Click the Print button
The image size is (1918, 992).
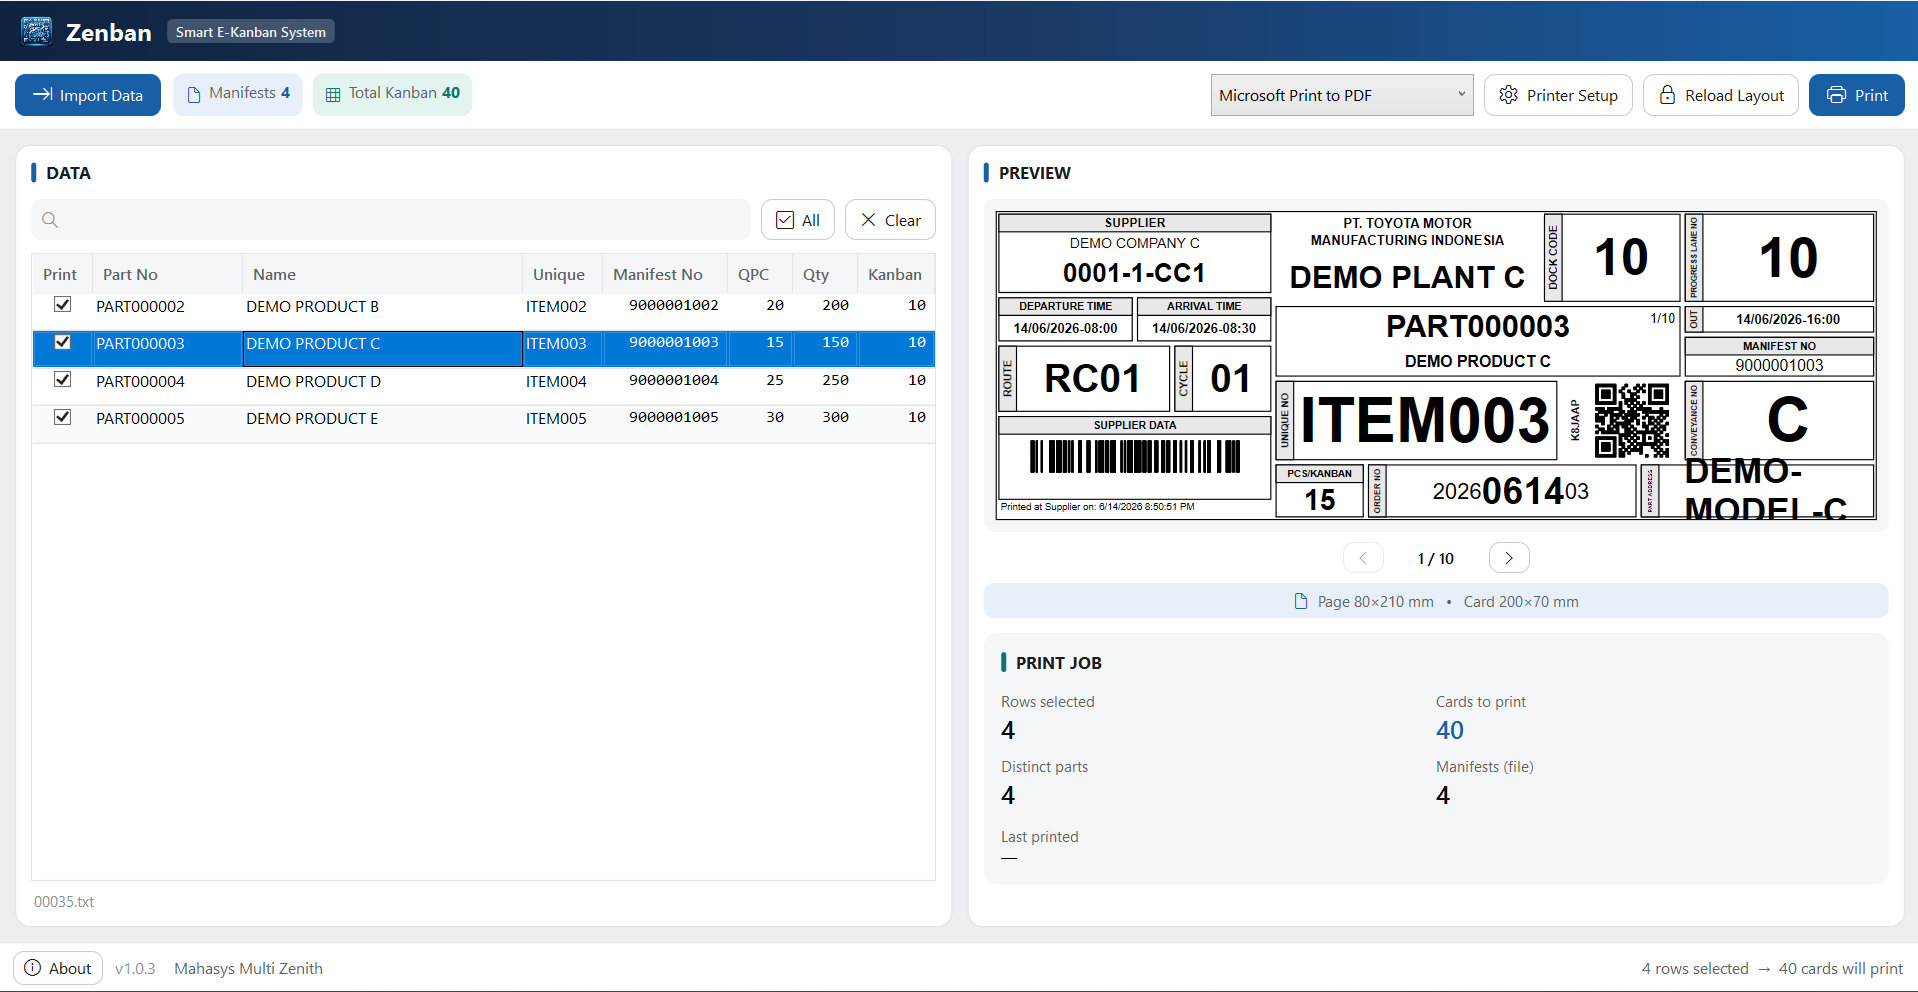(1856, 95)
